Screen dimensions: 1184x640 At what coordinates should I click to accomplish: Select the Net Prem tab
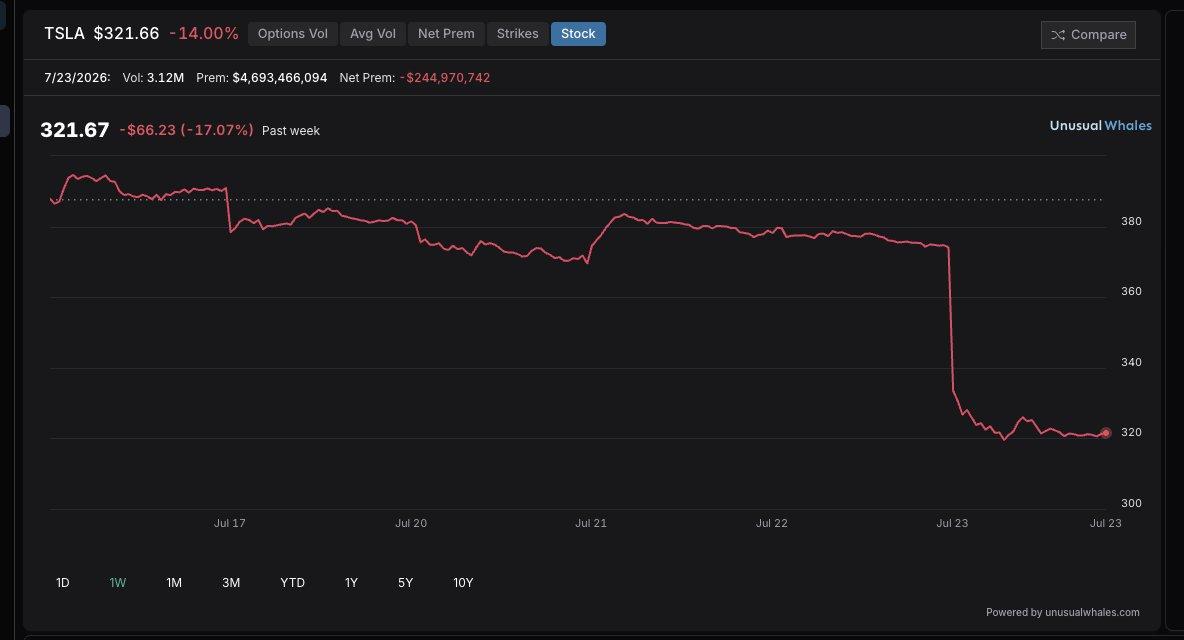click(446, 34)
